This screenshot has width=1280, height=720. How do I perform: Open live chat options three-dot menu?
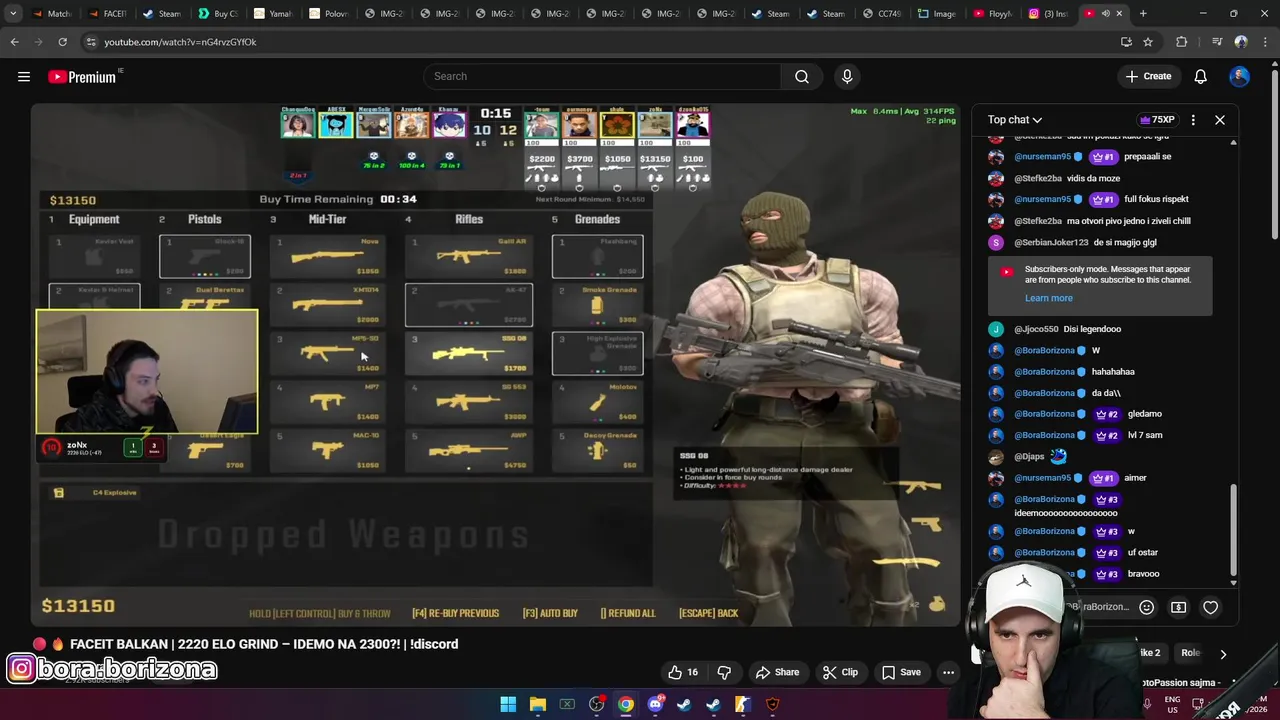[x=1193, y=120]
